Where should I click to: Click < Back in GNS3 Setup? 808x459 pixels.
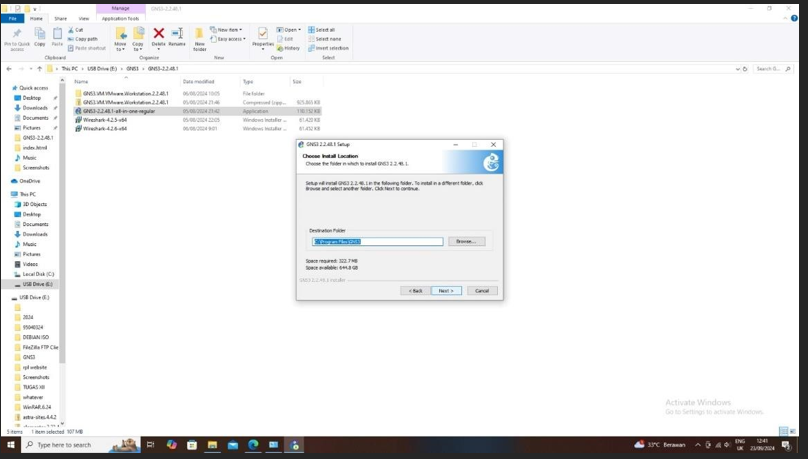[x=415, y=291]
